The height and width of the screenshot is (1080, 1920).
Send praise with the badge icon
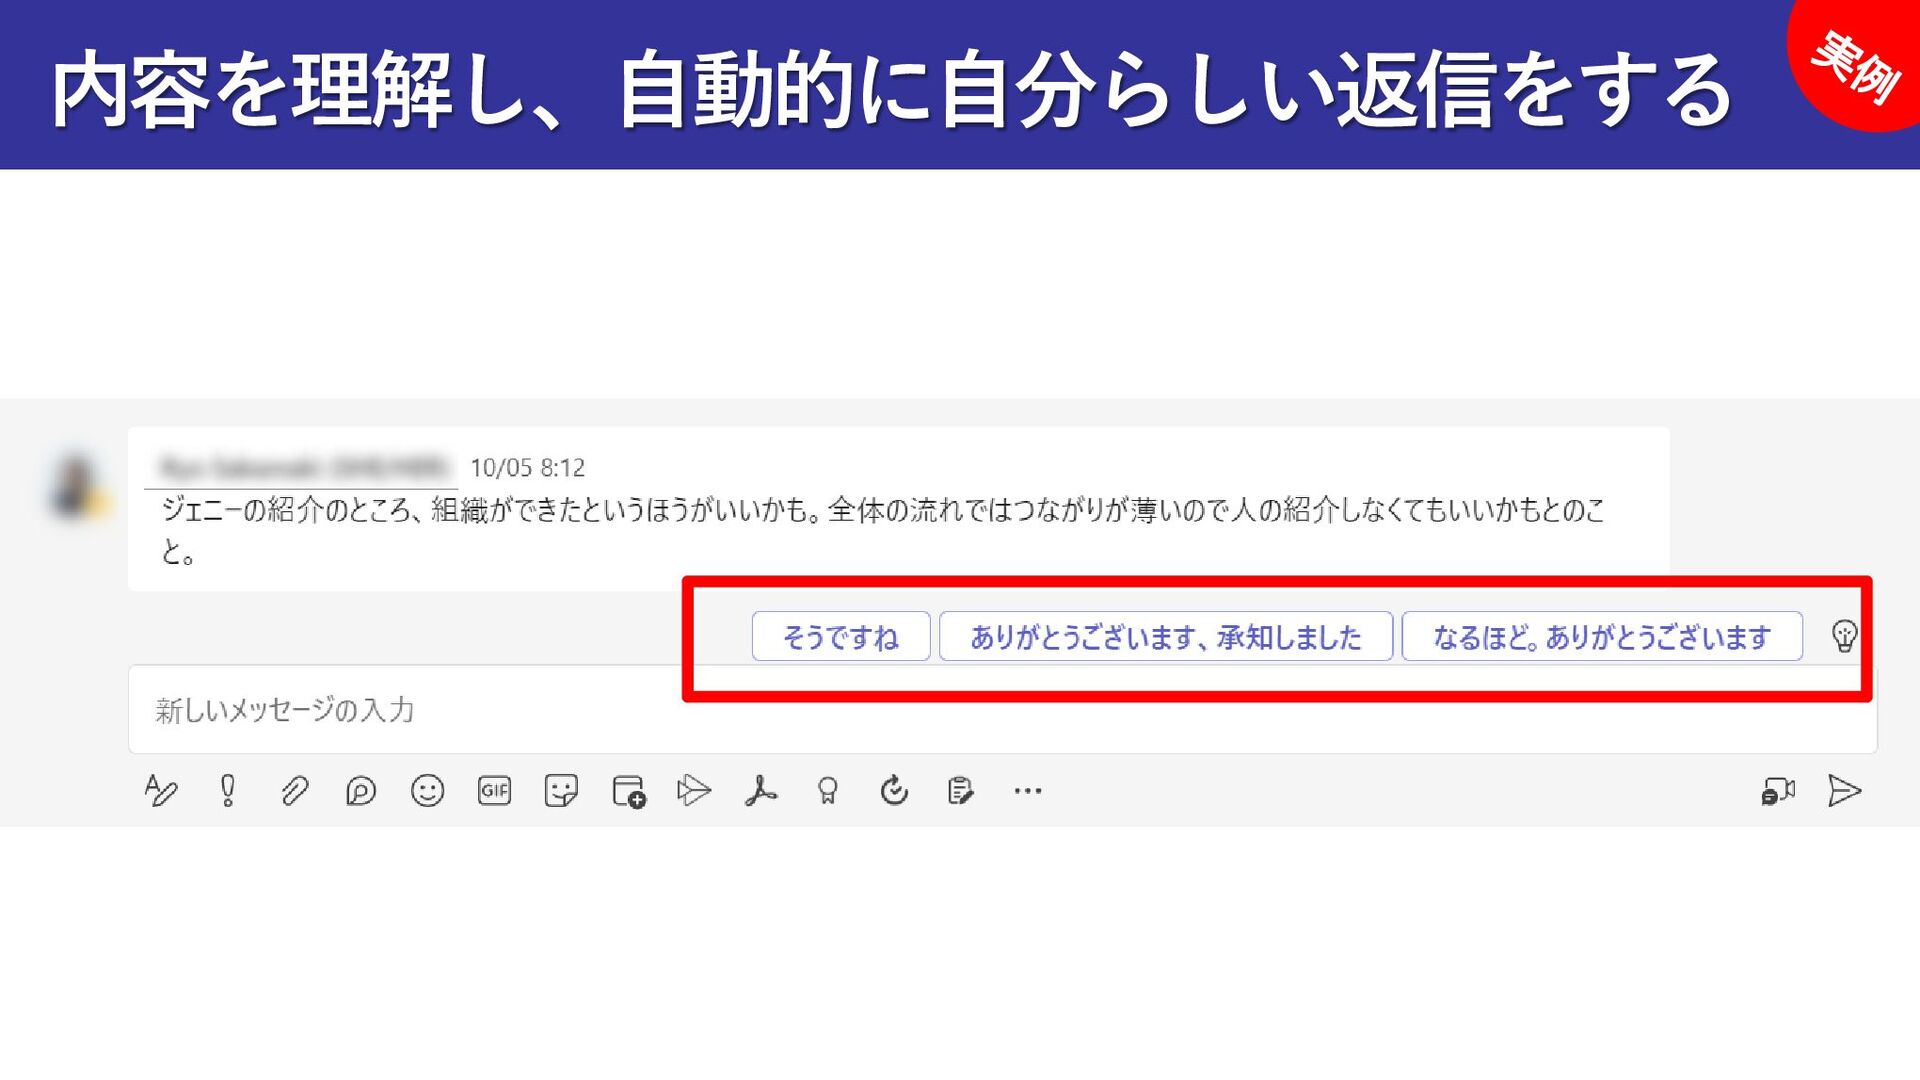[x=827, y=791]
